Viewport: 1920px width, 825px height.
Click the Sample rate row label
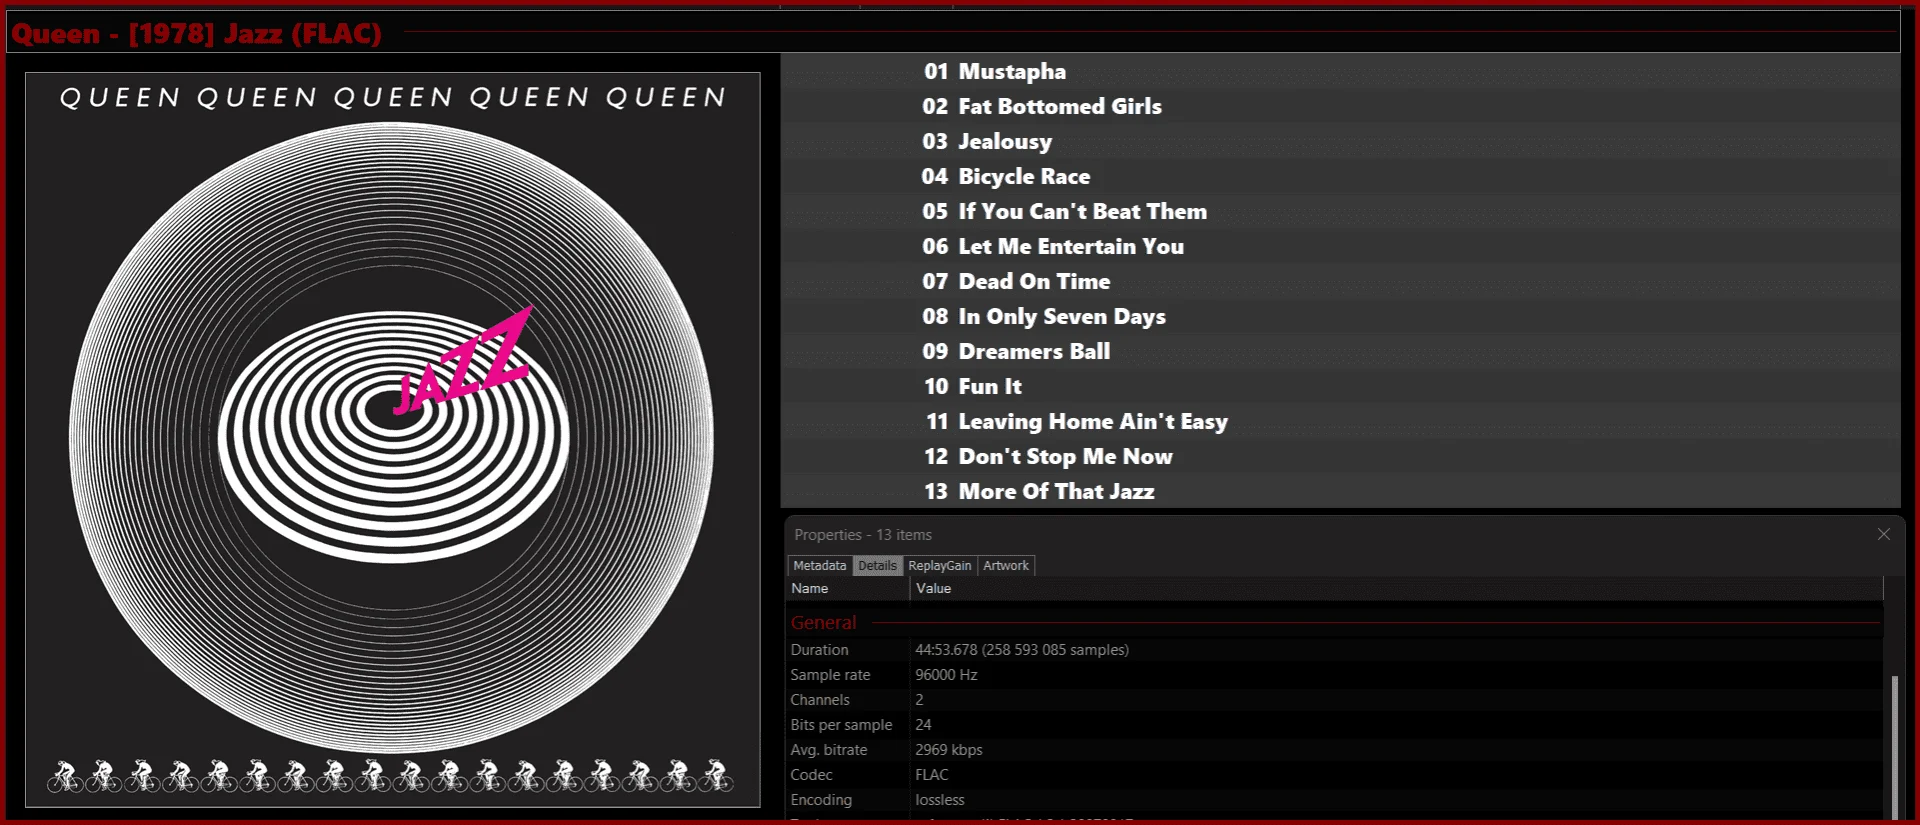tap(830, 675)
